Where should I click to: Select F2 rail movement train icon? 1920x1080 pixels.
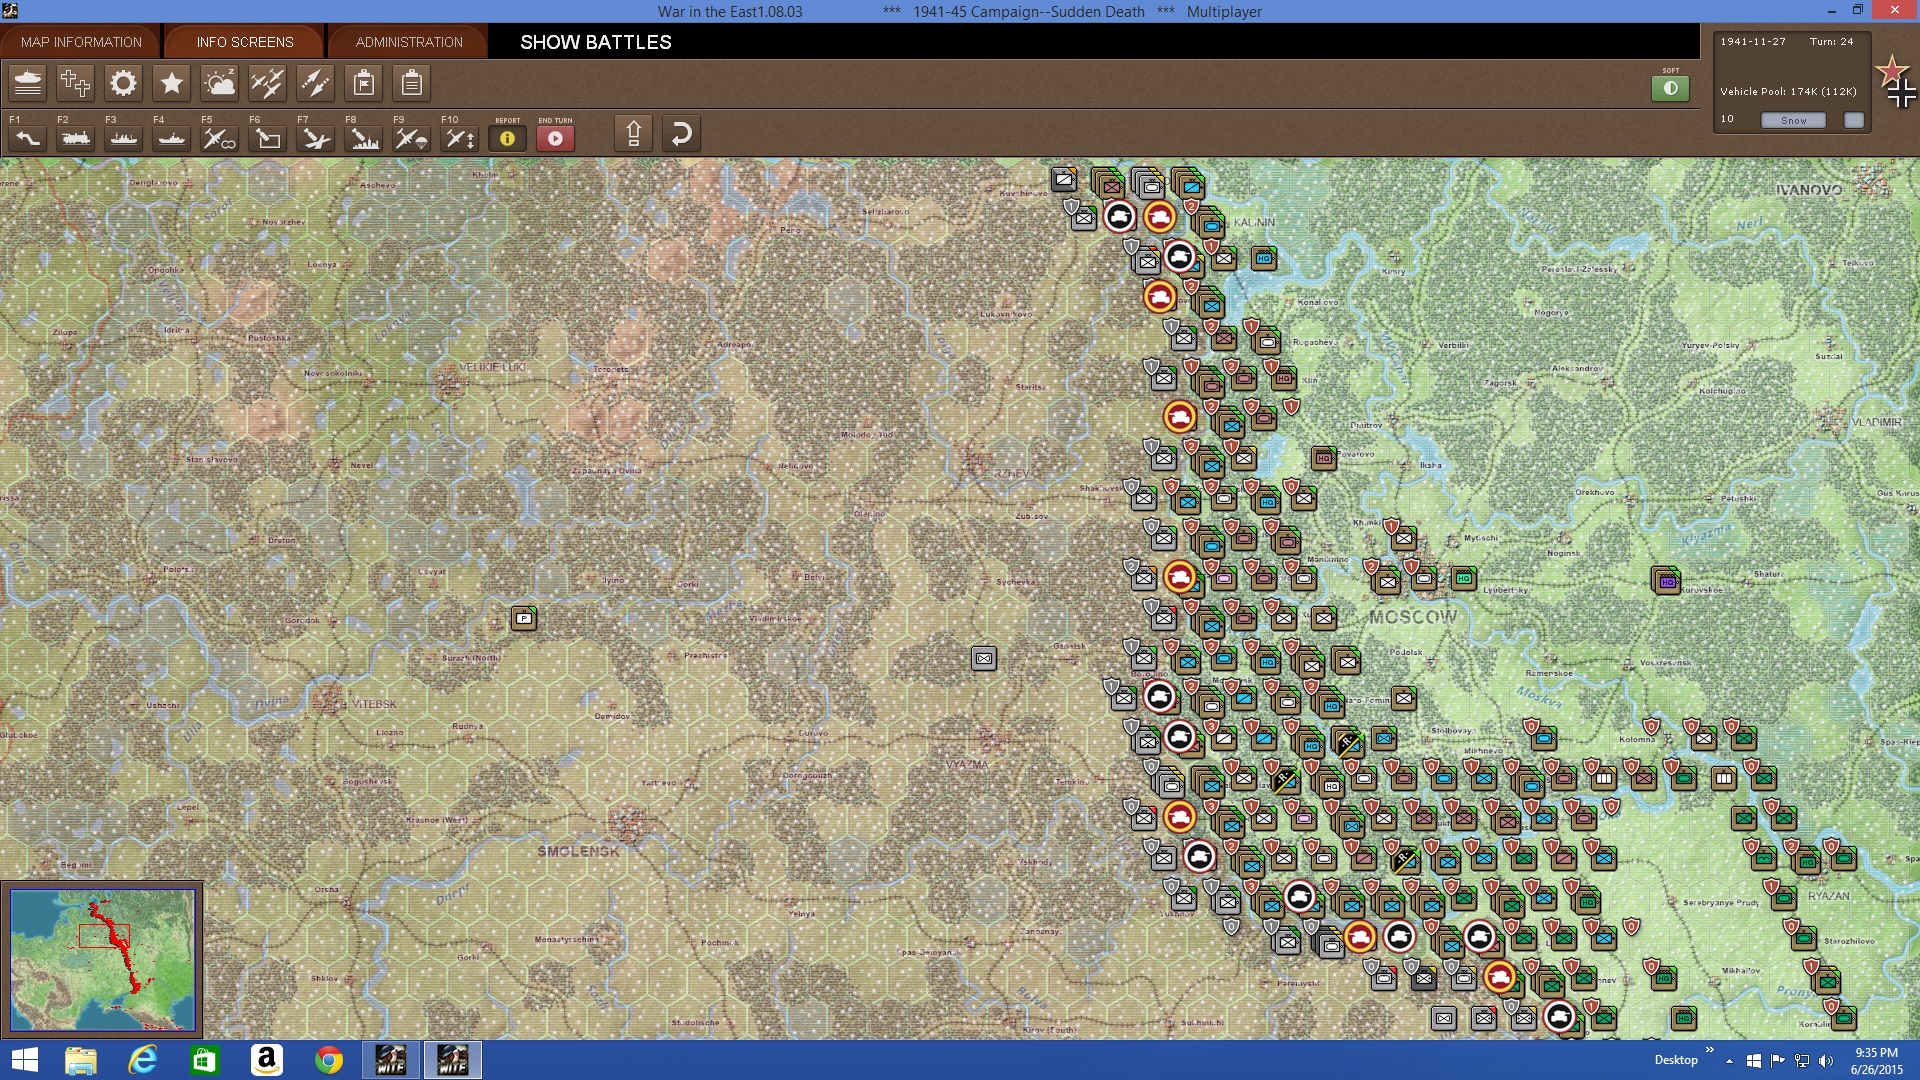[x=76, y=138]
